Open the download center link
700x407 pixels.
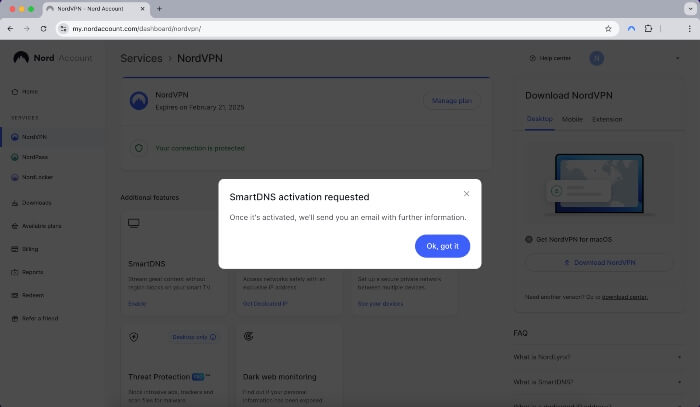625,297
